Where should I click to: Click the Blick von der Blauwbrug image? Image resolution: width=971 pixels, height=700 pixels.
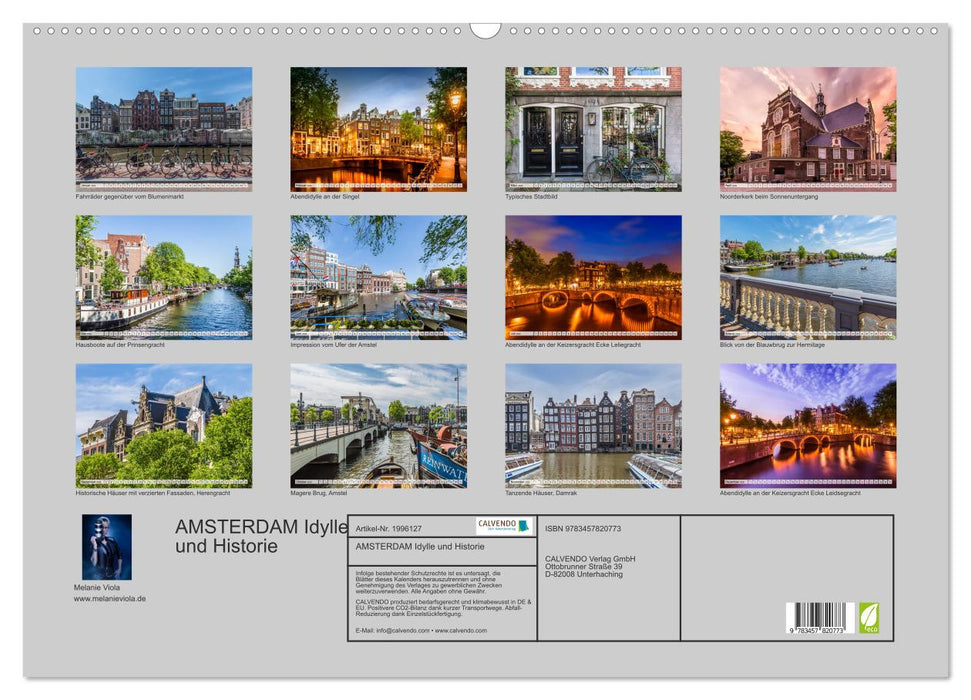click(807, 275)
